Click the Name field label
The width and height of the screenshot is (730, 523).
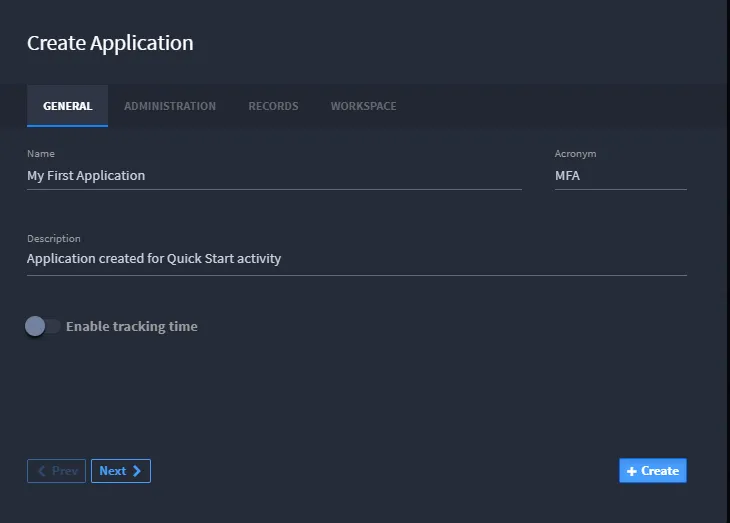point(41,154)
